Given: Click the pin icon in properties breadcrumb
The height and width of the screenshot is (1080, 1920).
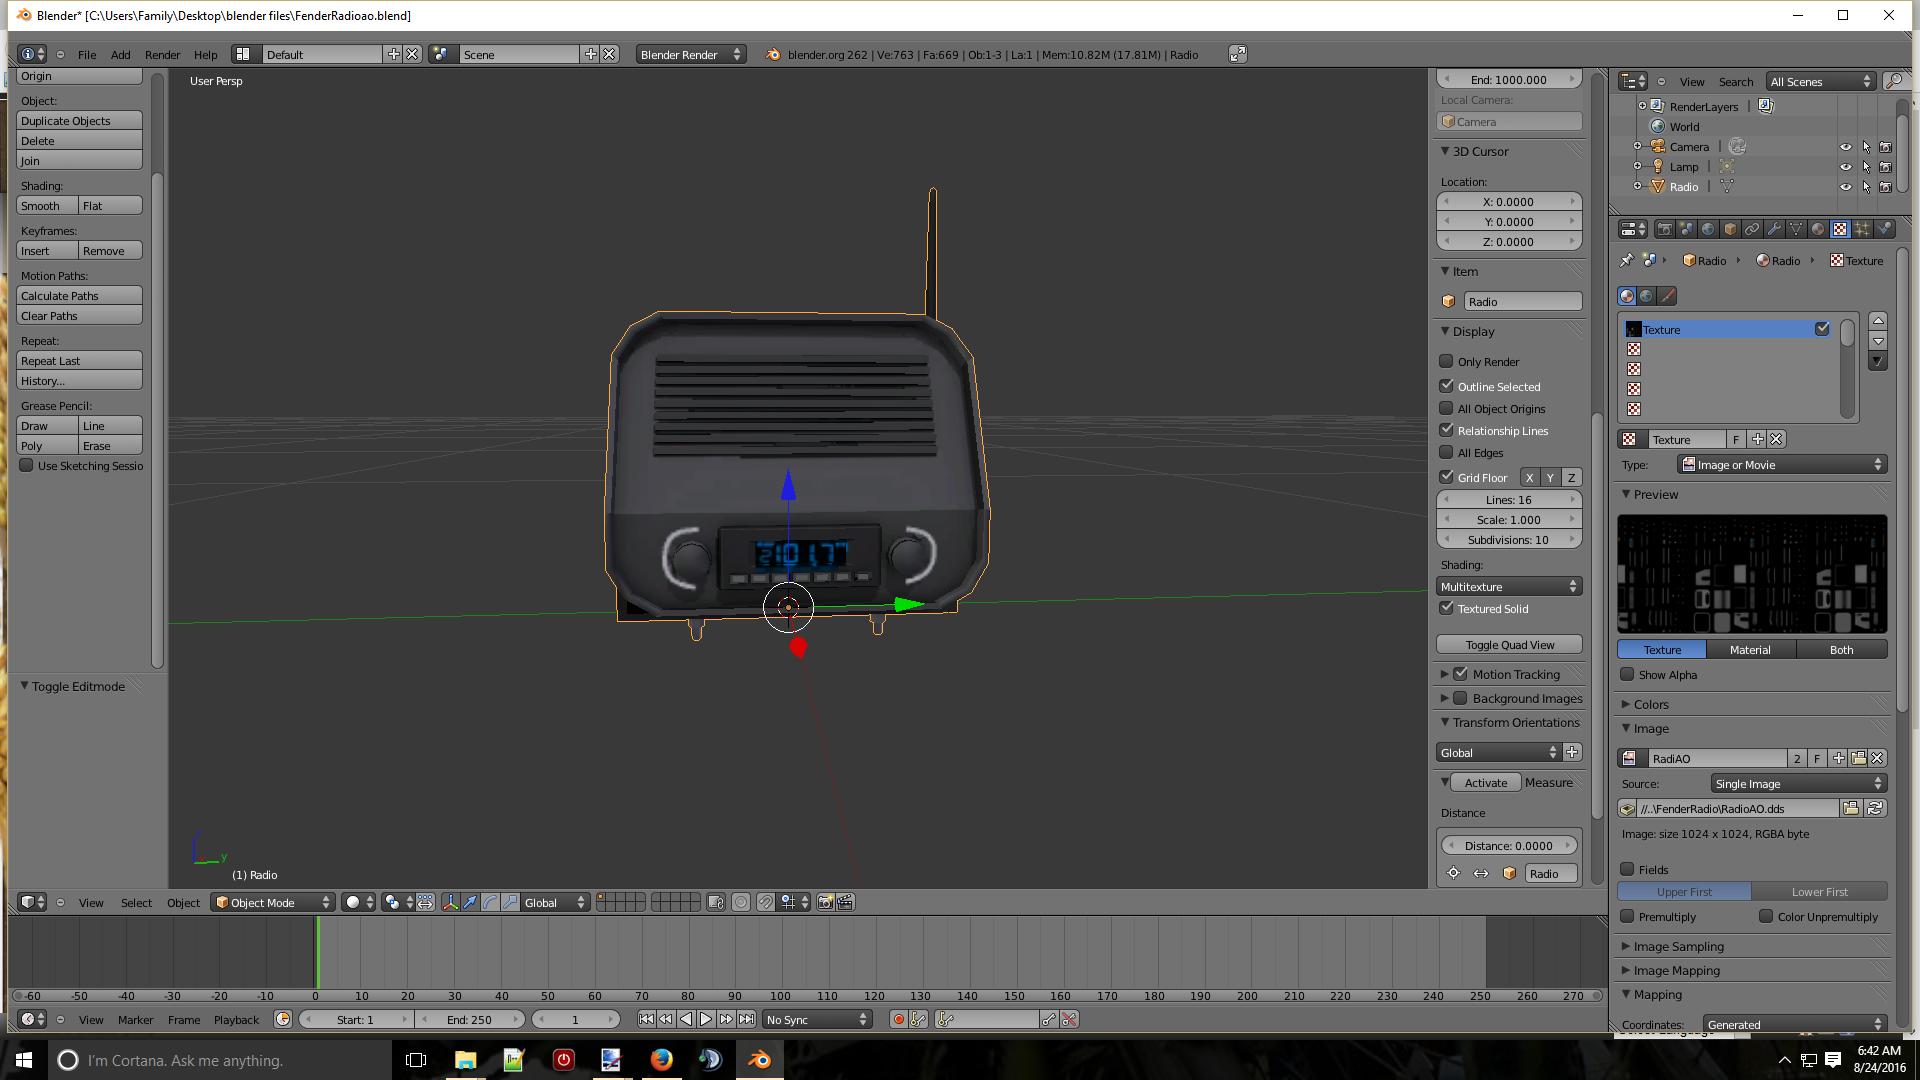Looking at the screenshot, I should (x=1626, y=260).
